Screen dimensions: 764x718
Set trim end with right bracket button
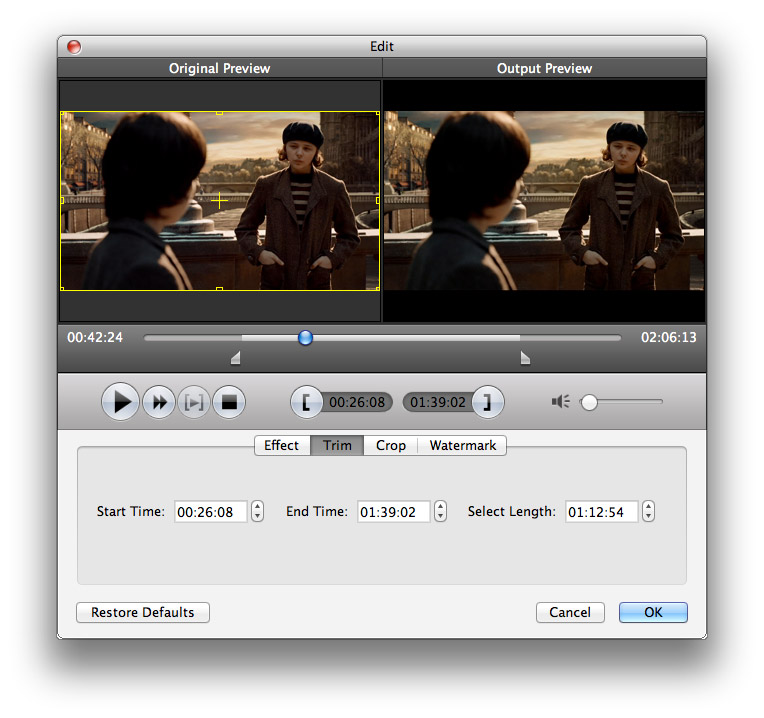pos(487,402)
